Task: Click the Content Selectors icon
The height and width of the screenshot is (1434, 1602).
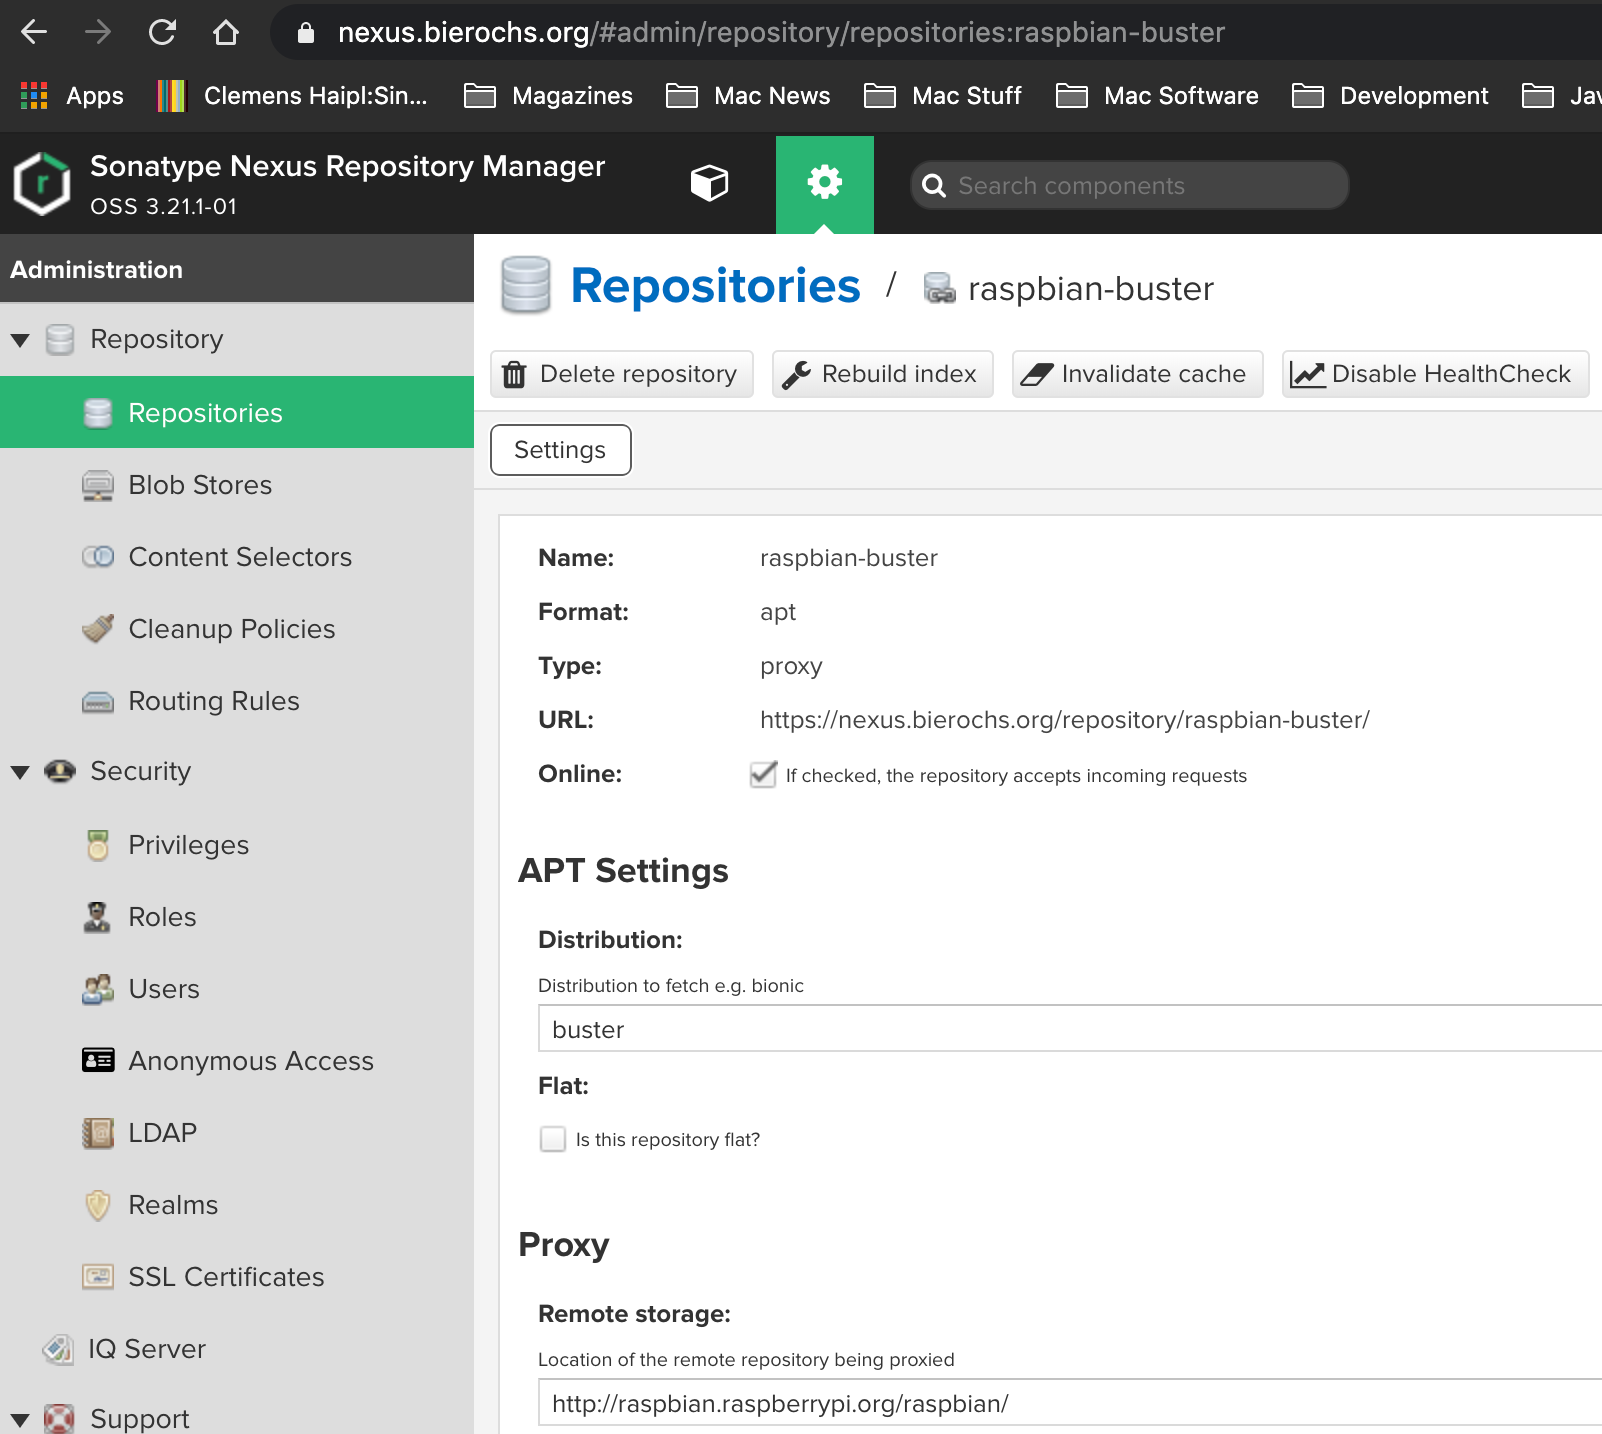Action: pyautogui.click(x=98, y=557)
